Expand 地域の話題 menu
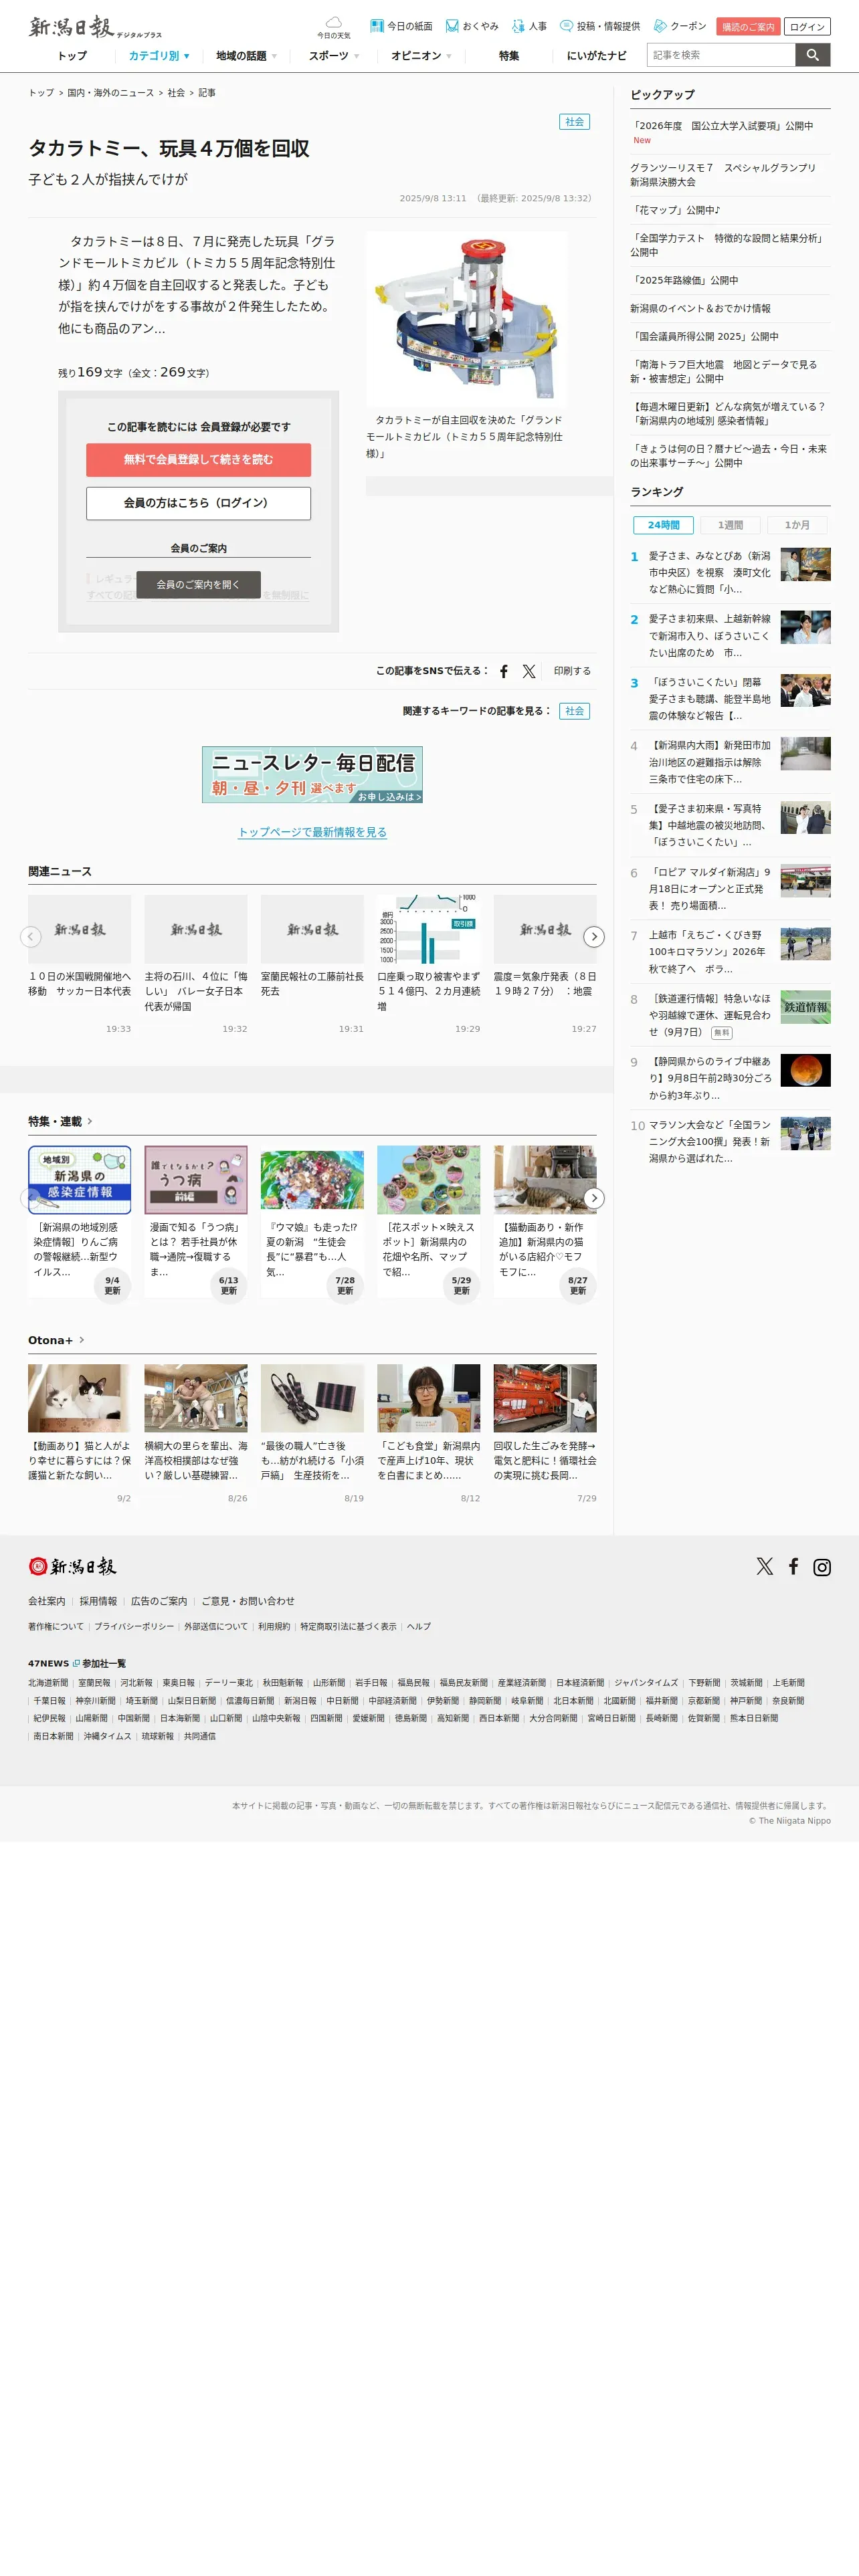 point(246,56)
